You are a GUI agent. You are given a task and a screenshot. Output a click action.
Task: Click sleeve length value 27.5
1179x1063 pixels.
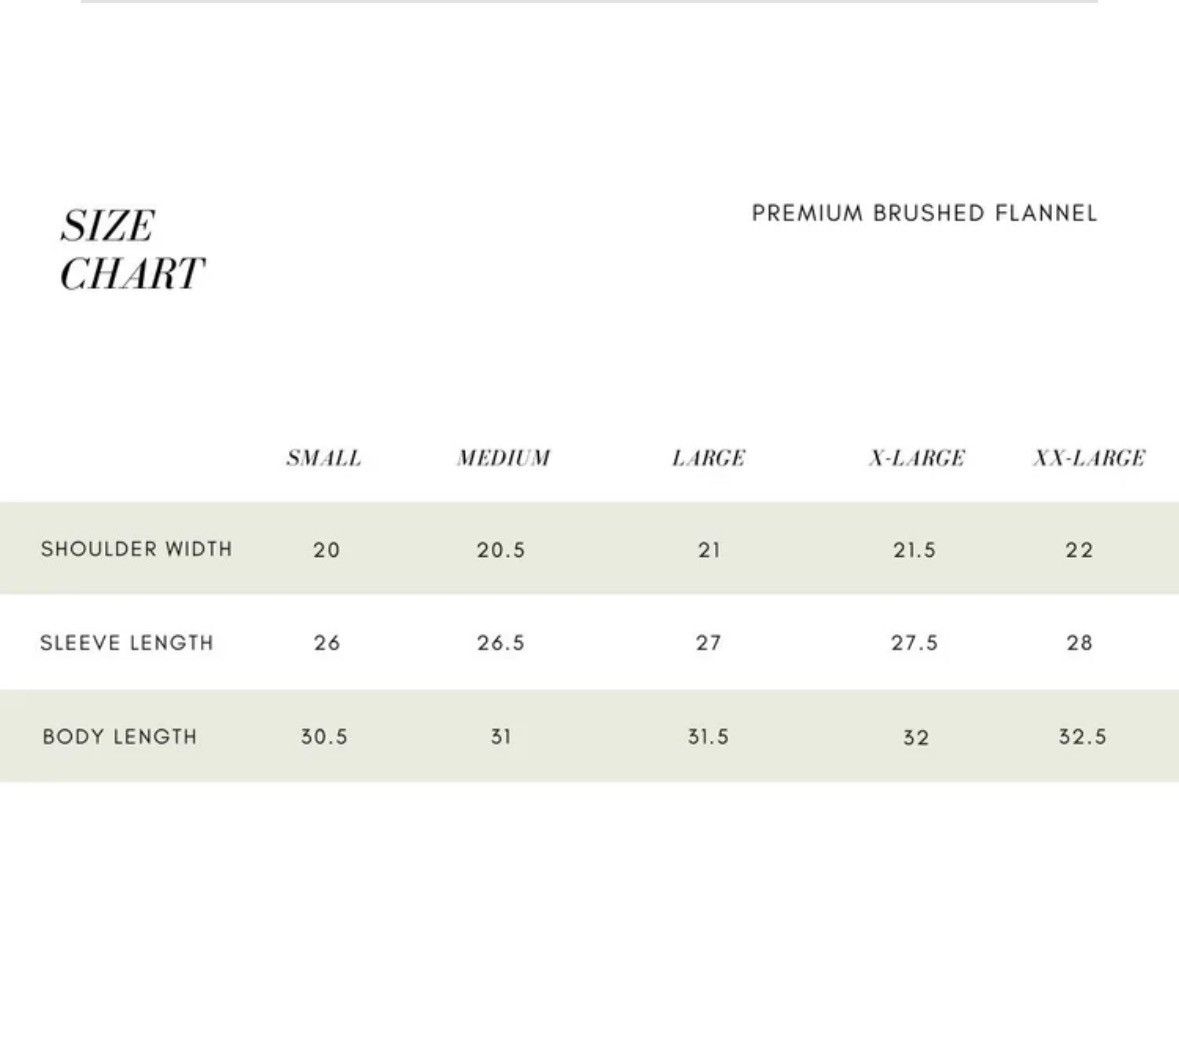pyautogui.click(x=914, y=643)
